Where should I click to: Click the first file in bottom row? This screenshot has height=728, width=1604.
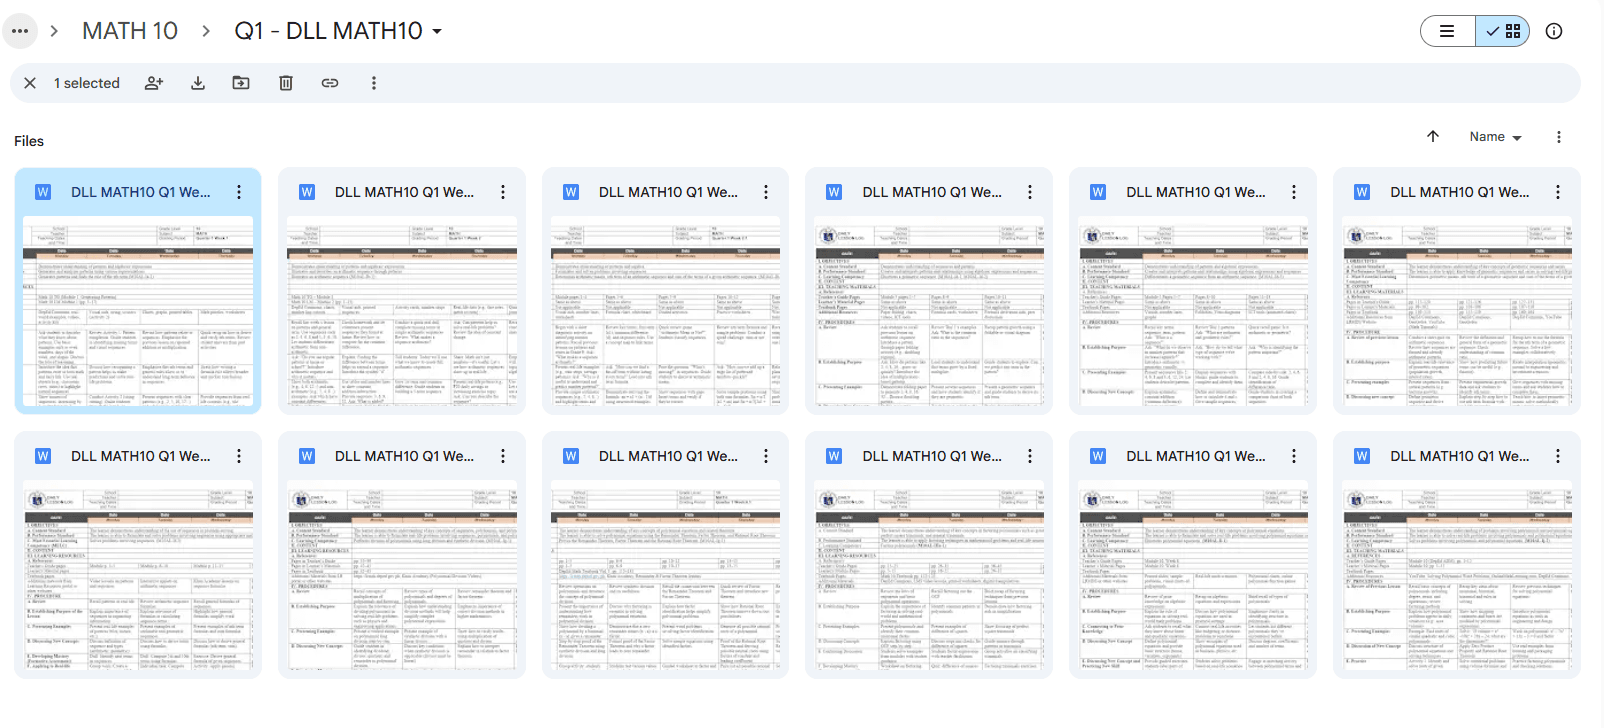pos(138,578)
